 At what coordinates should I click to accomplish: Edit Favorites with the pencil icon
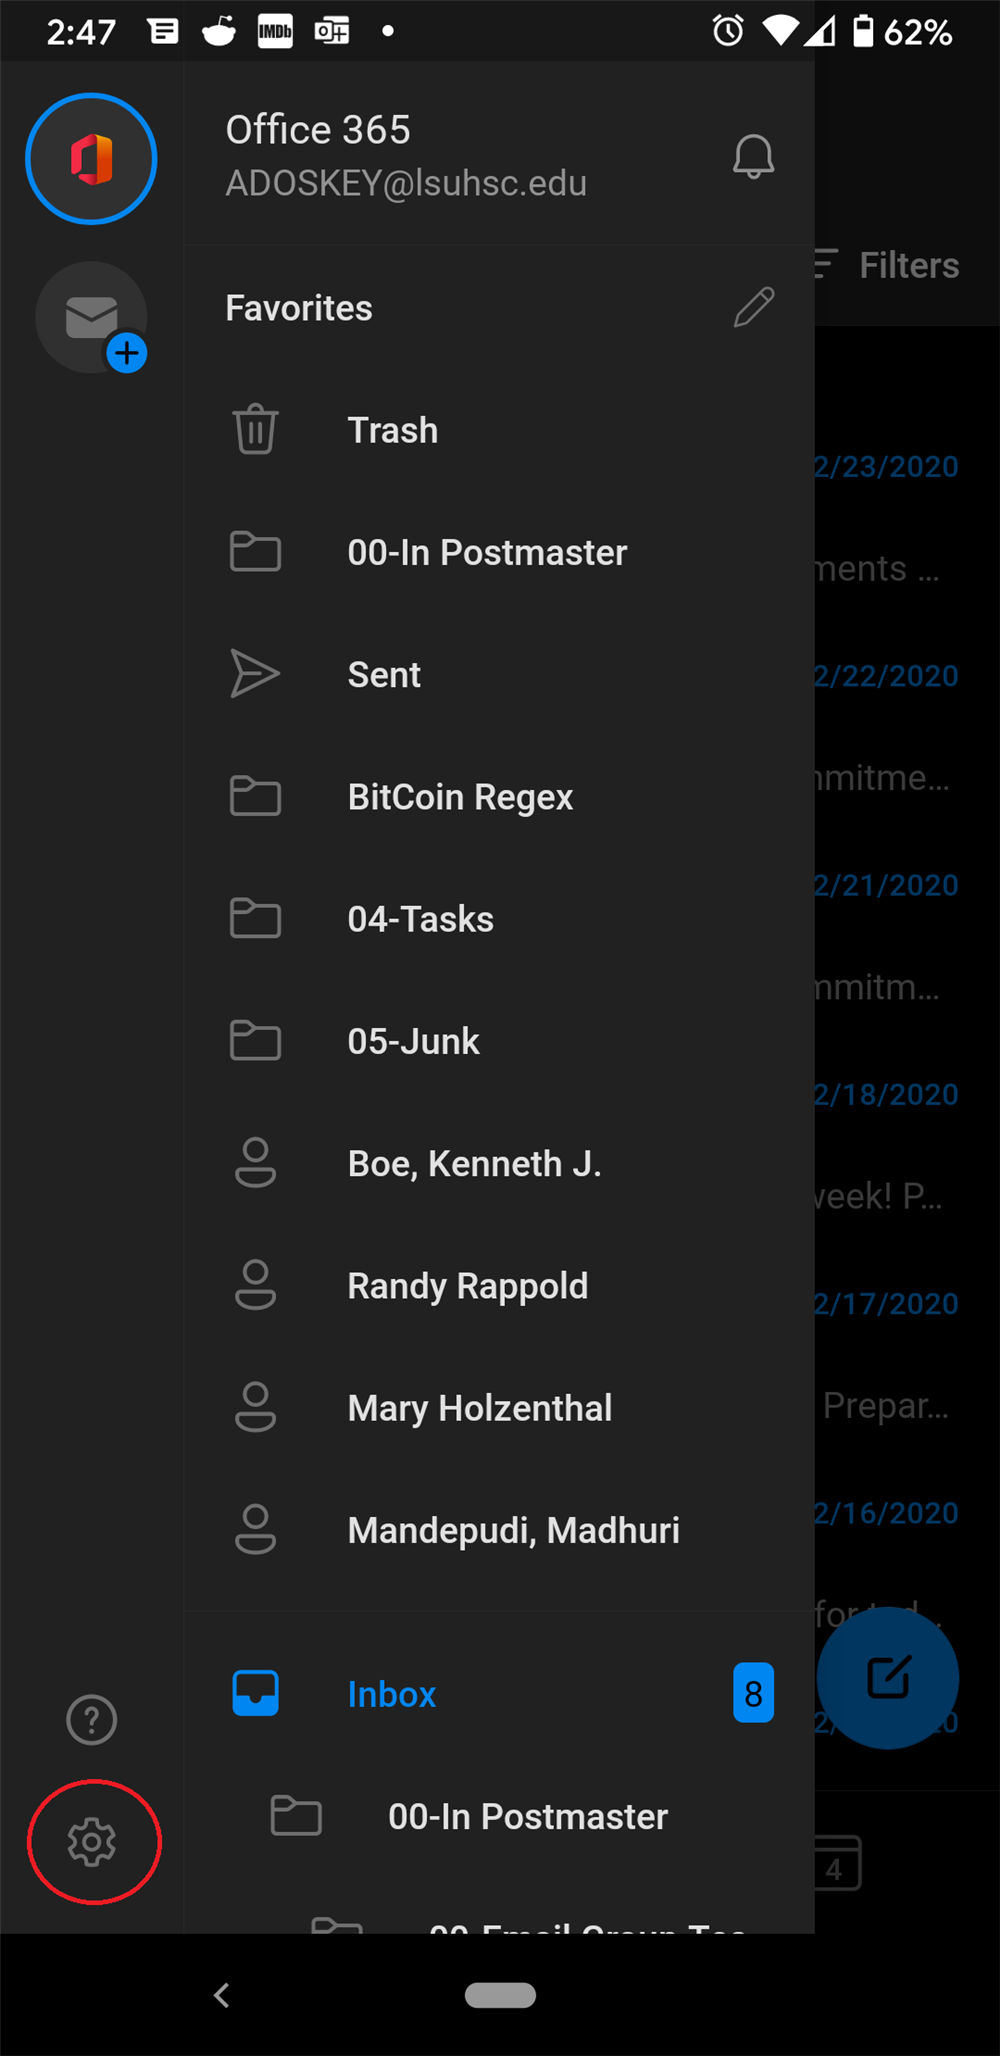coord(753,307)
